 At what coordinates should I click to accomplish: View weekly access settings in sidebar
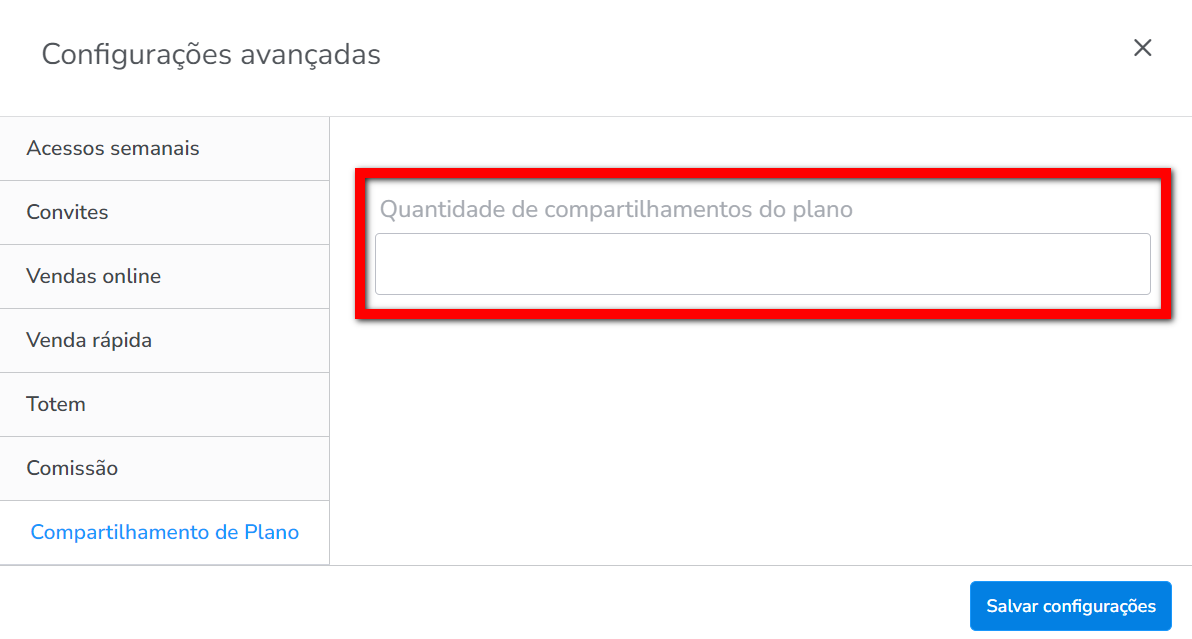pyautogui.click(x=113, y=148)
